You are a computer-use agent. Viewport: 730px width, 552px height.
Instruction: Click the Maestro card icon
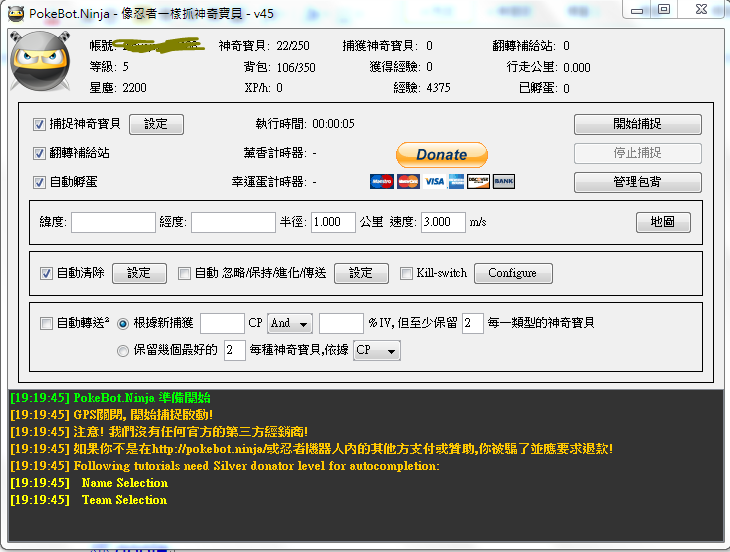tap(382, 182)
